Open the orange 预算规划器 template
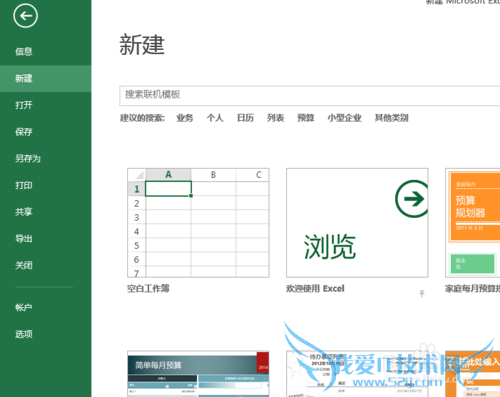 (473, 223)
